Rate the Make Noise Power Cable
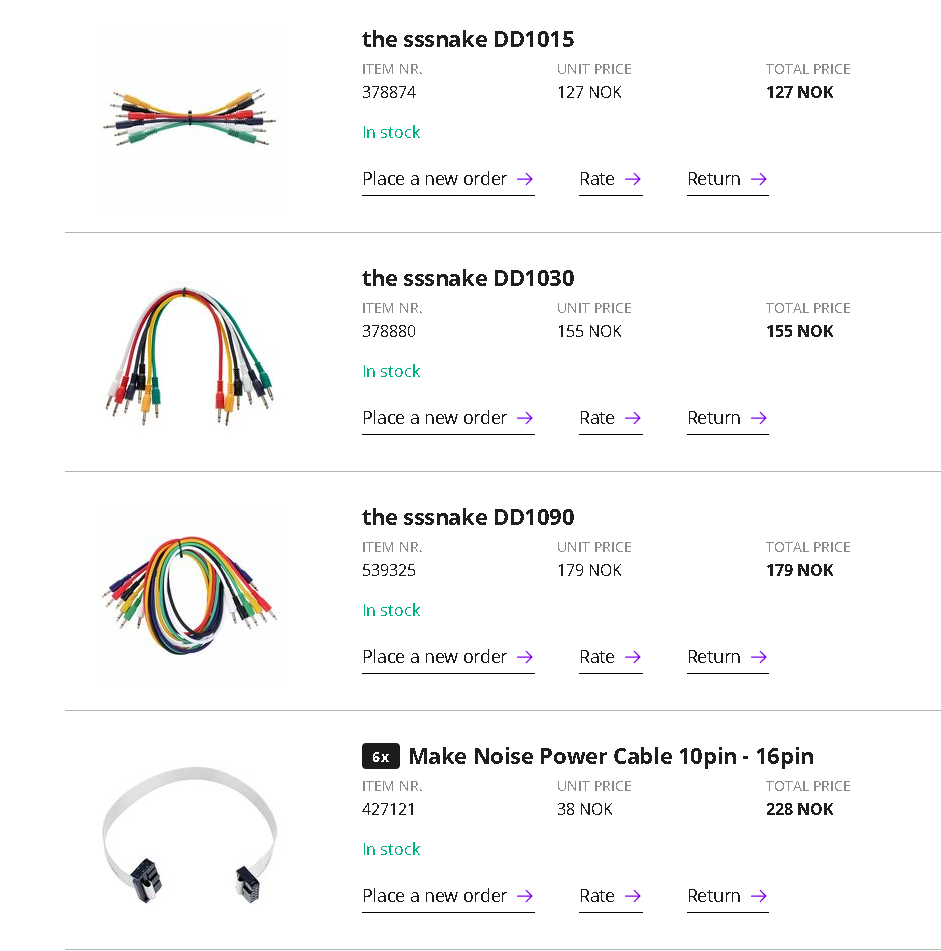This screenshot has height=951, width=941. point(610,896)
